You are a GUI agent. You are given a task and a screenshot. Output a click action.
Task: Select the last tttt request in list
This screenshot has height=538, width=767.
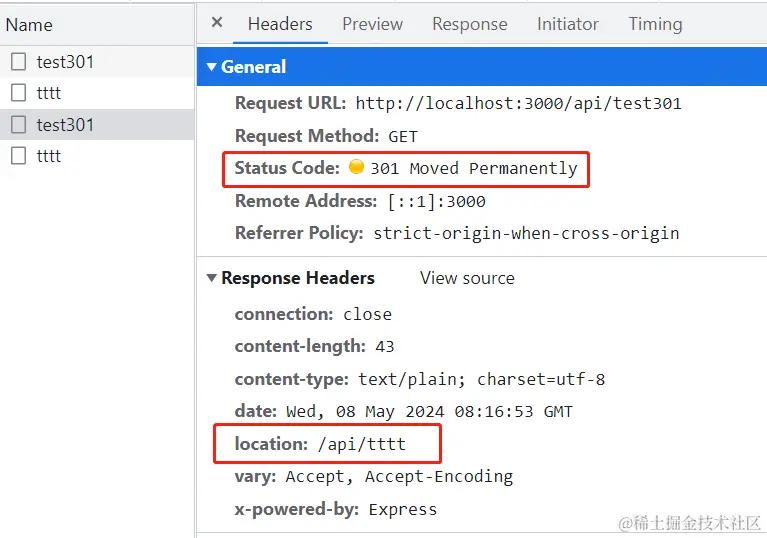click(x=49, y=156)
